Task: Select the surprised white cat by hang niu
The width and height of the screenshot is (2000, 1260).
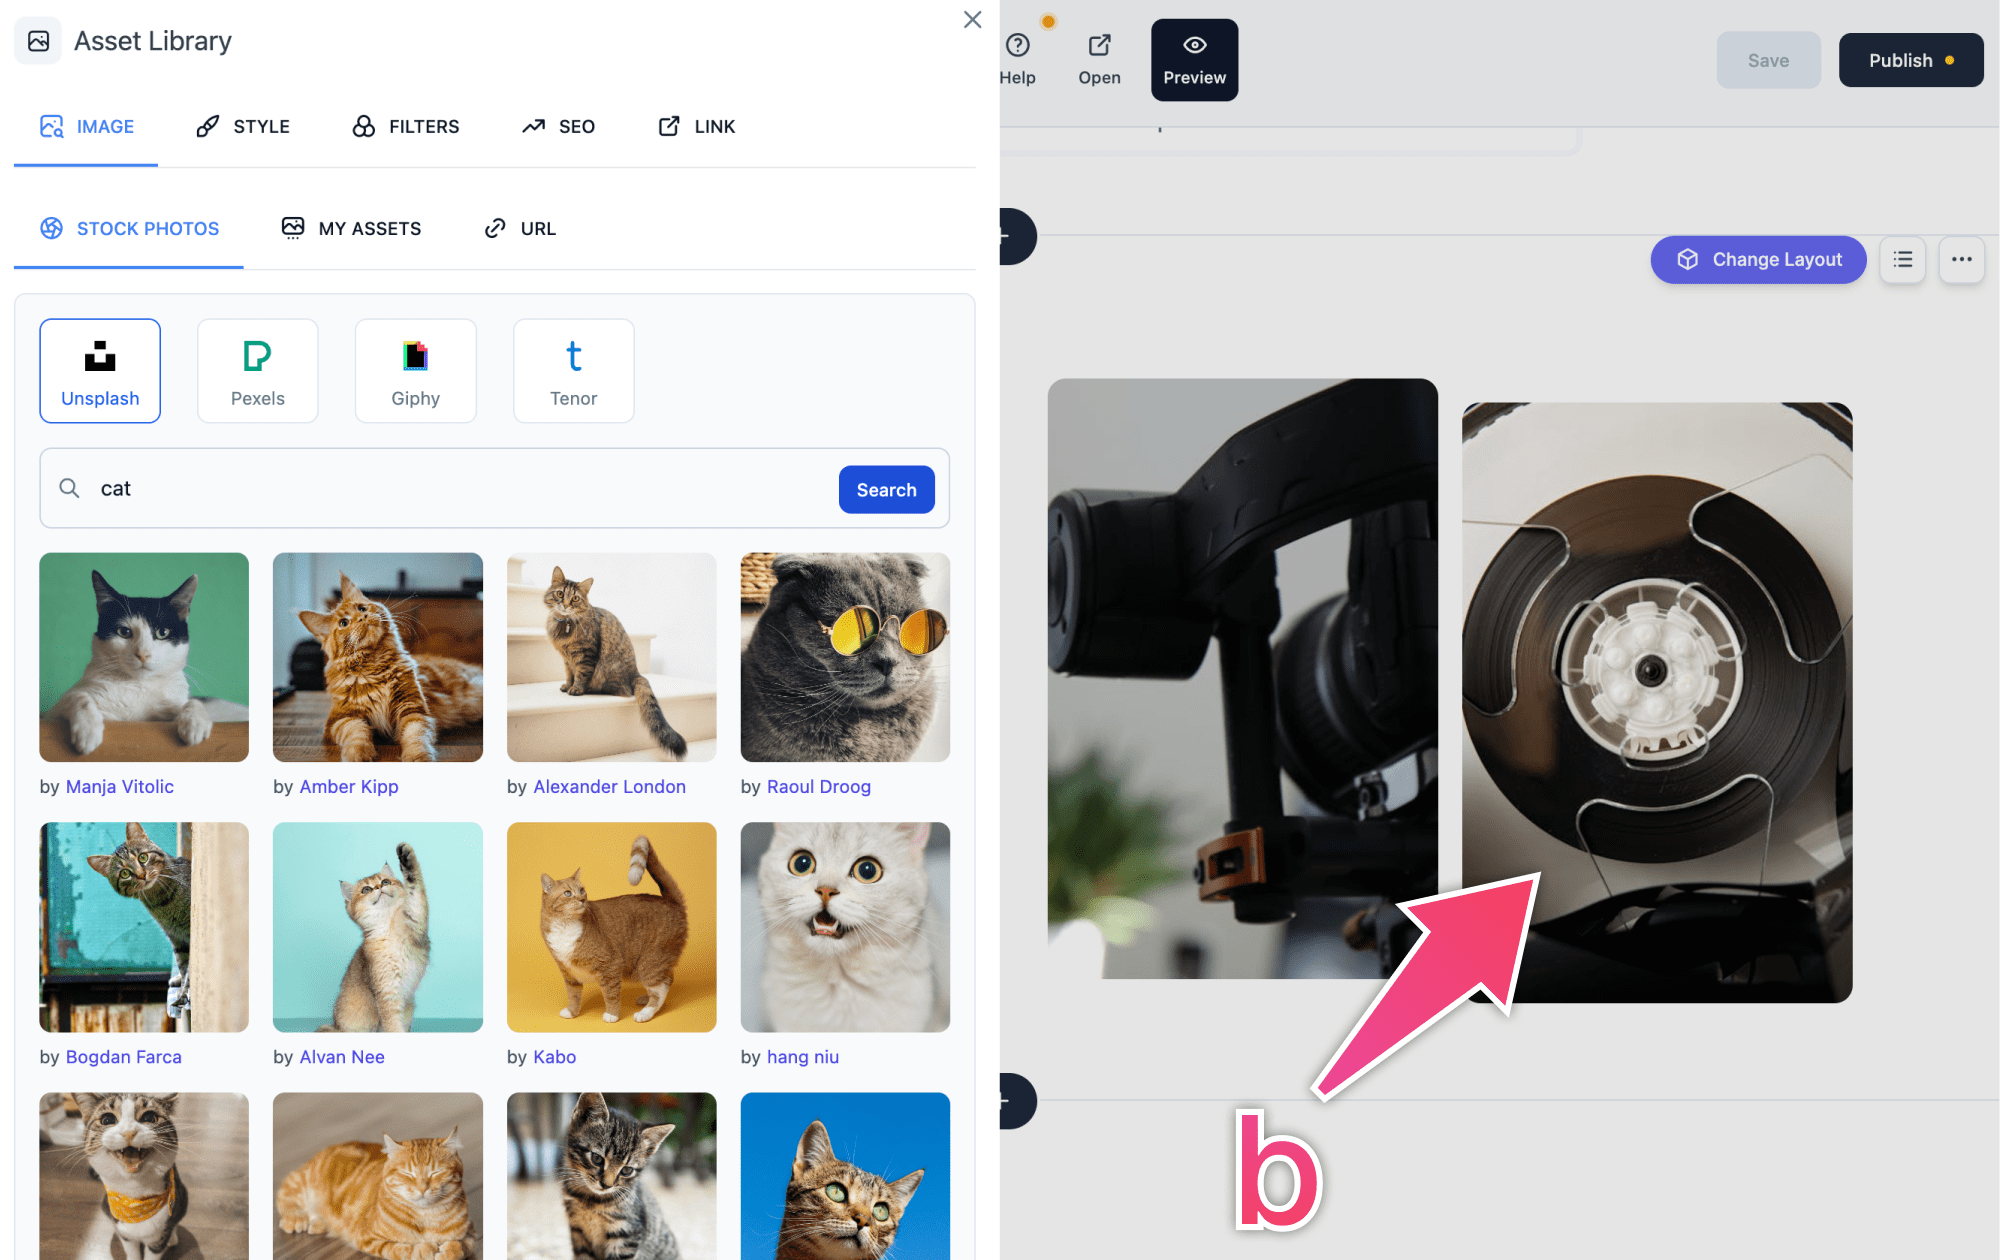Action: tap(845, 927)
